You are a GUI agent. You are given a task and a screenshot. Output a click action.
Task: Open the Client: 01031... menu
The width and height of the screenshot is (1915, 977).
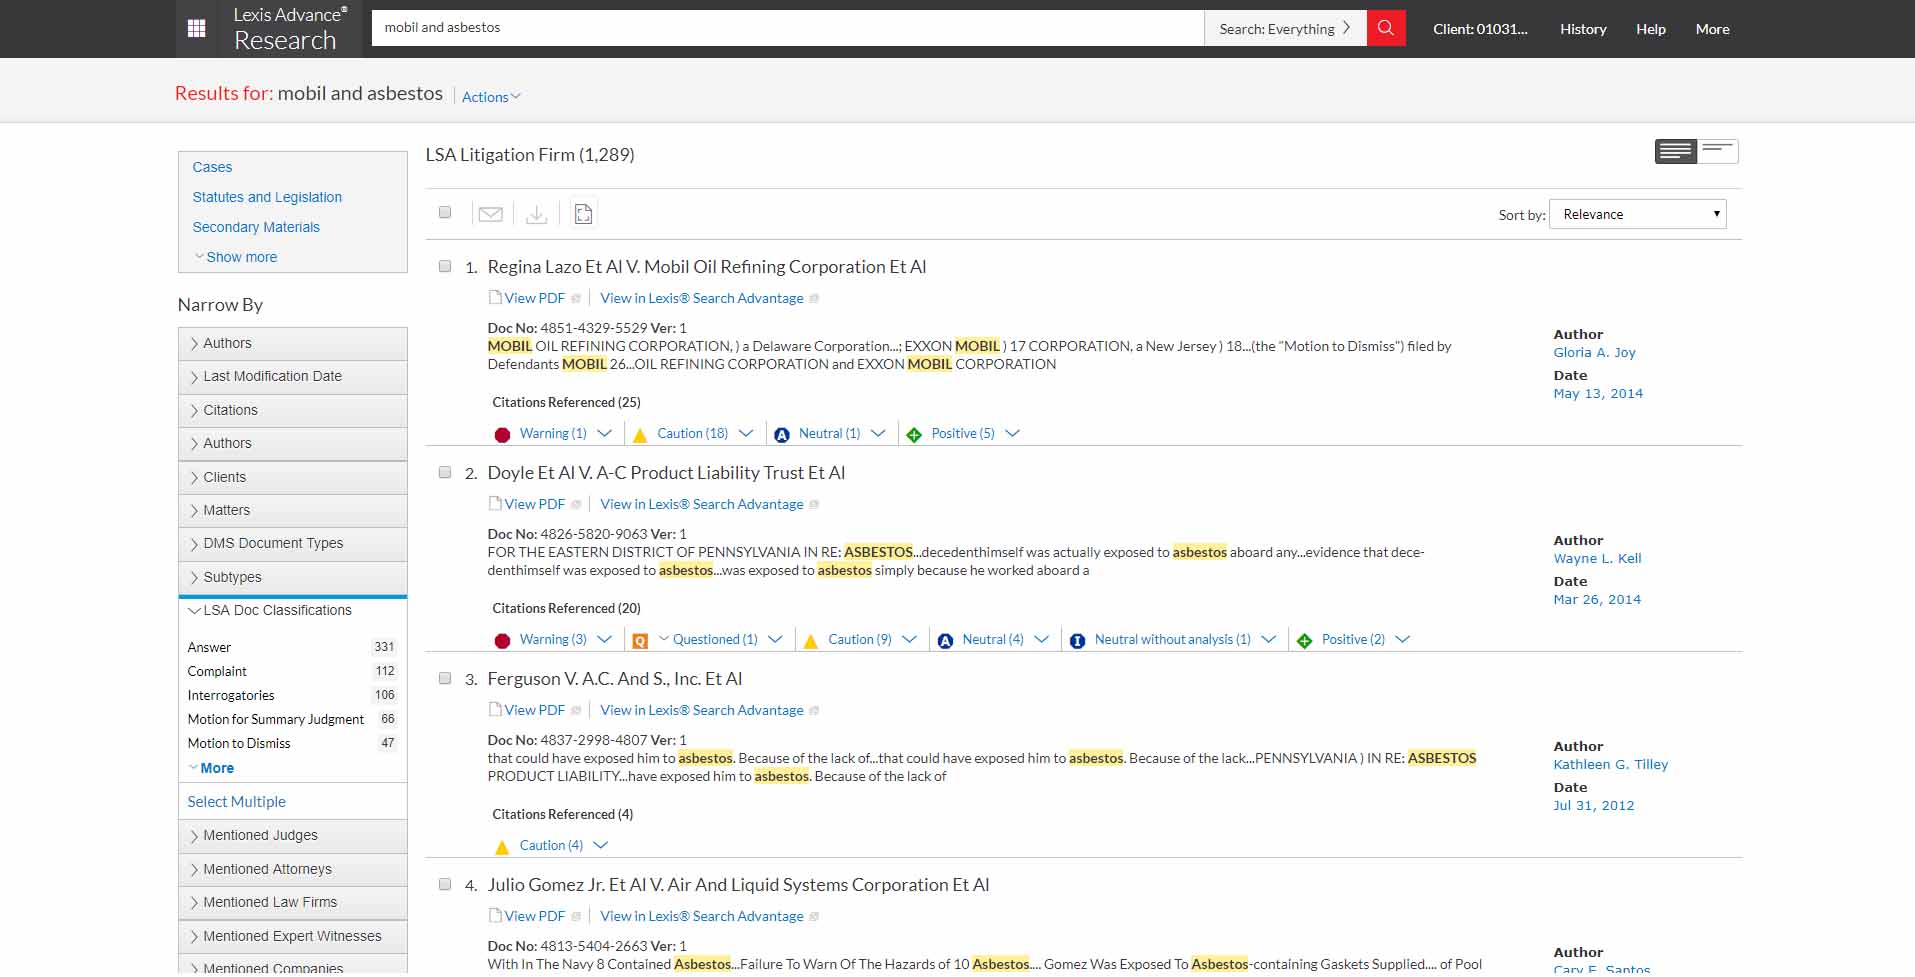click(1480, 29)
